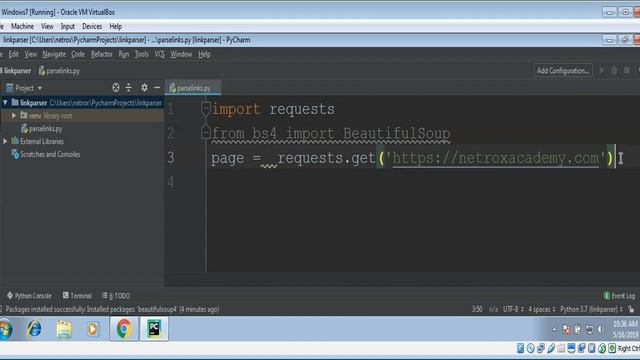640x360 pixels.
Task: Click the collapse all icon in Project panel
Action: click(129, 87)
